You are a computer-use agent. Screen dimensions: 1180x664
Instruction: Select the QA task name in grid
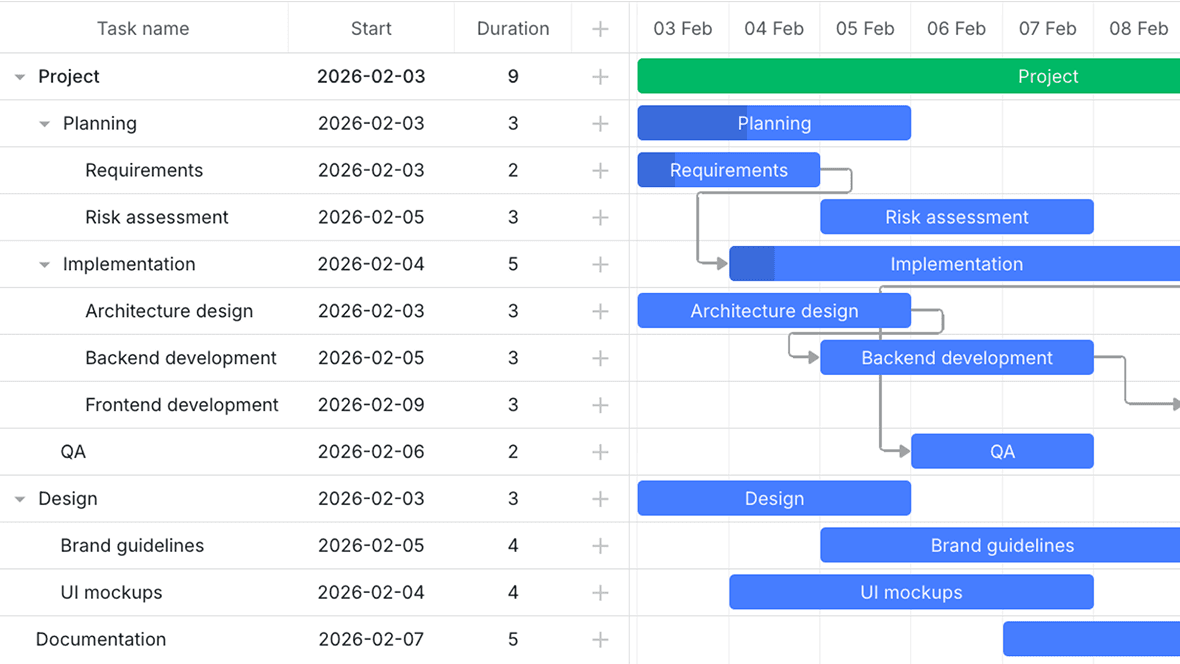coord(73,452)
